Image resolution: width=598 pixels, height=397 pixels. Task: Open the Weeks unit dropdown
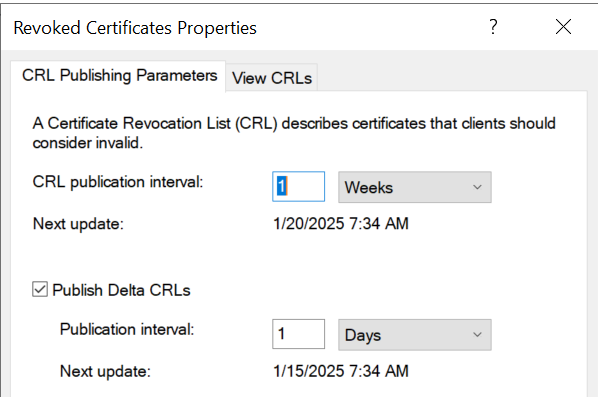point(415,187)
